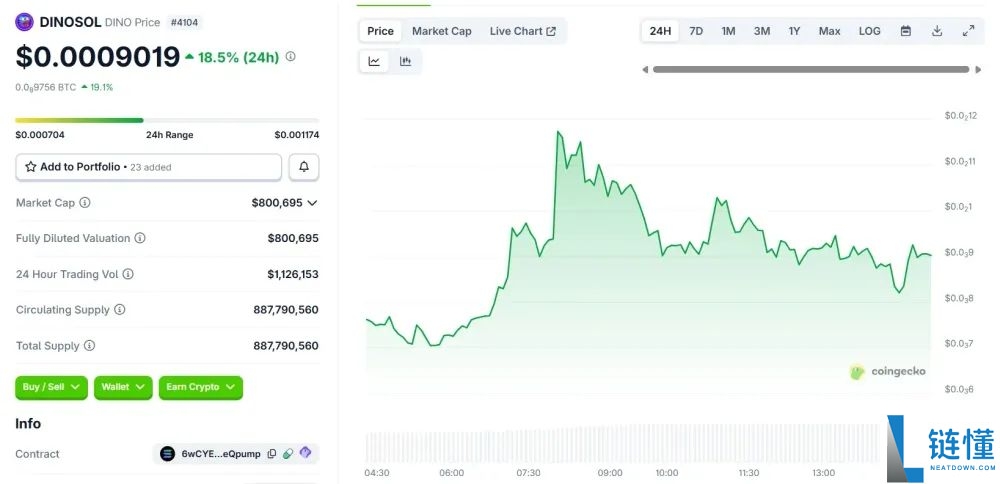
Task: Click the Market Cap info icon
Action: click(x=85, y=203)
